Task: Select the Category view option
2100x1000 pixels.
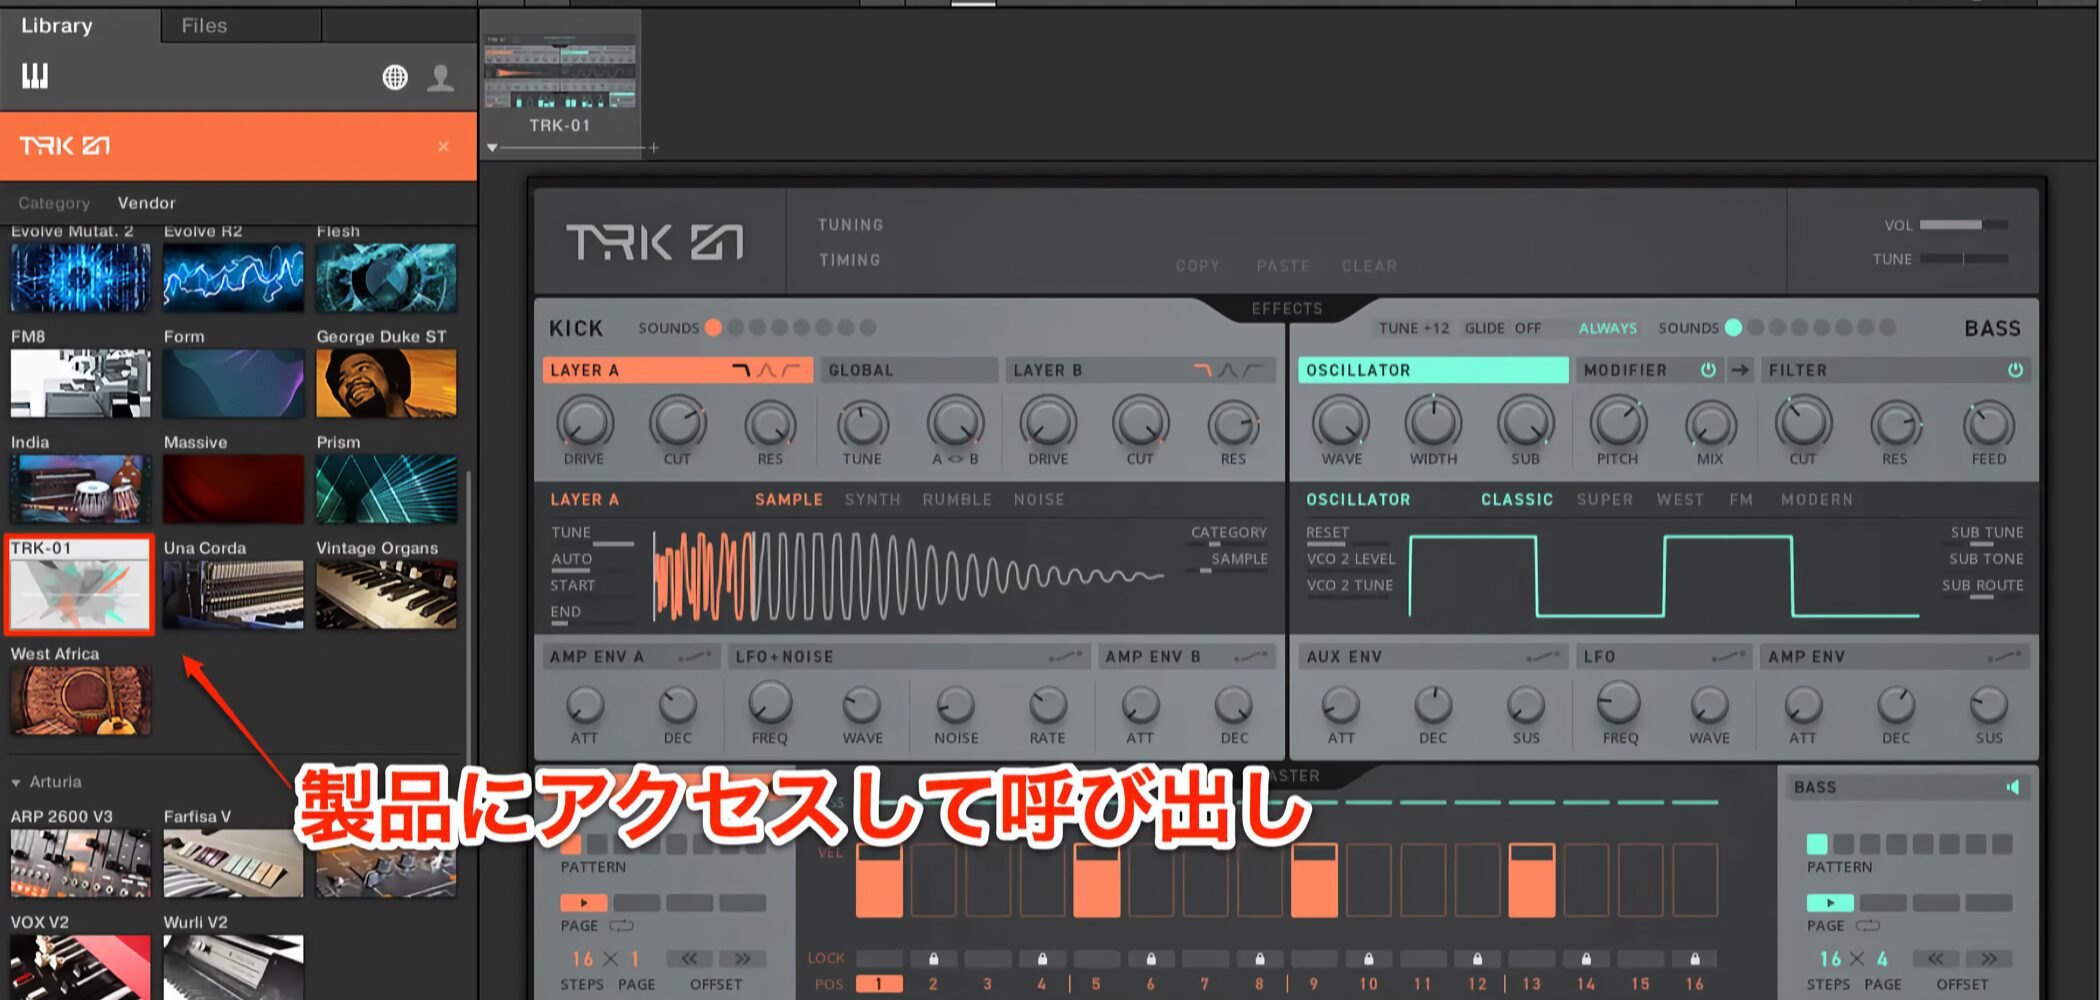Action: tap(54, 203)
